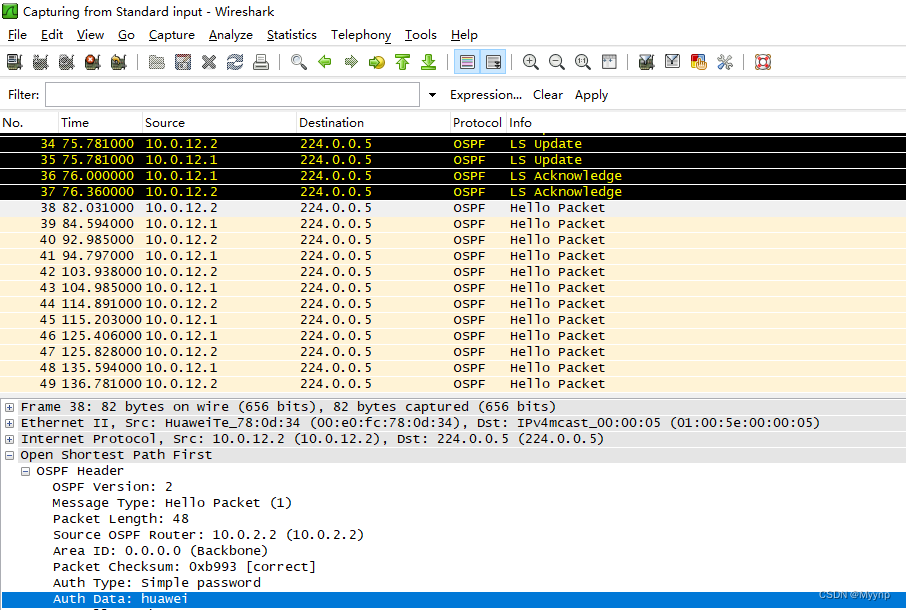The height and width of the screenshot is (610, 906).
Task: Open the Statistics menu
Action: pyautogui.click(x=292, y=35)
